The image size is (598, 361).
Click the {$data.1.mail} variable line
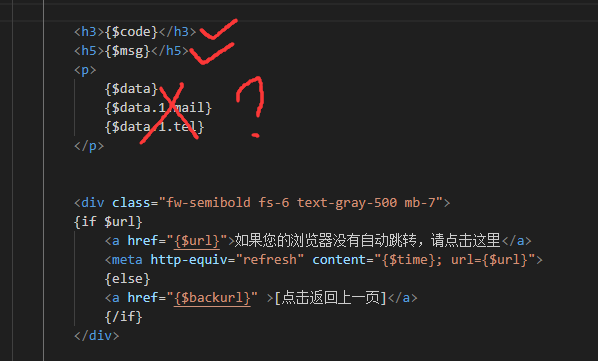tap(158, 108)
